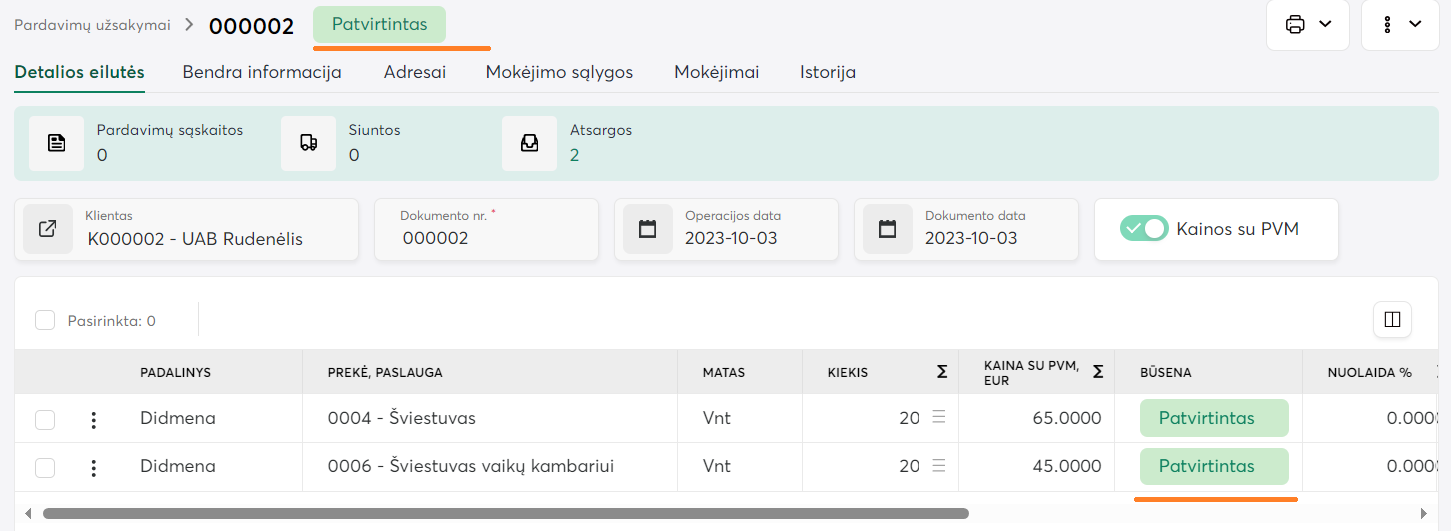1451x531 pixels.
Task: Open the Pardavimų sąskaitos document icon
Action: (x=57, y=143)
